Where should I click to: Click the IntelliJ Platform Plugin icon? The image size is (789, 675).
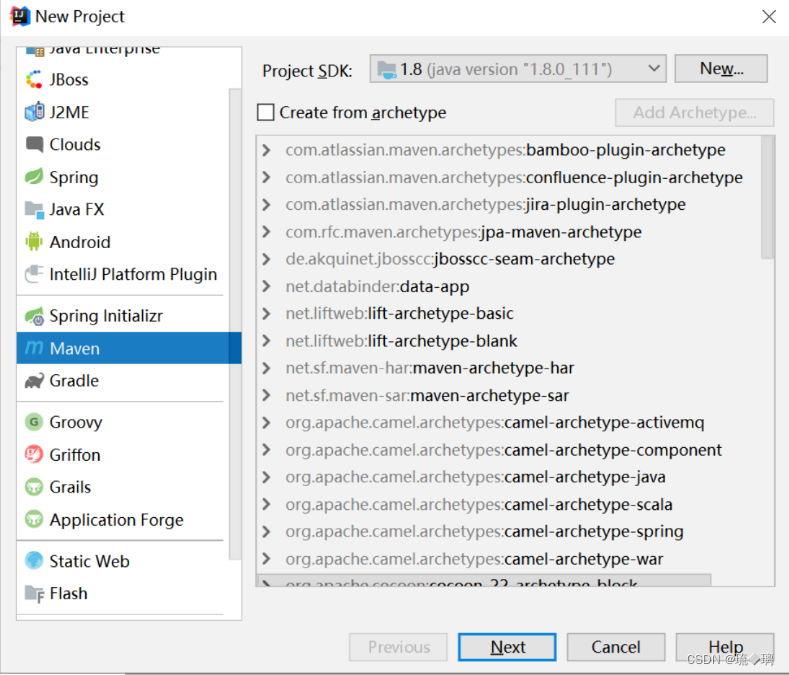34,274
